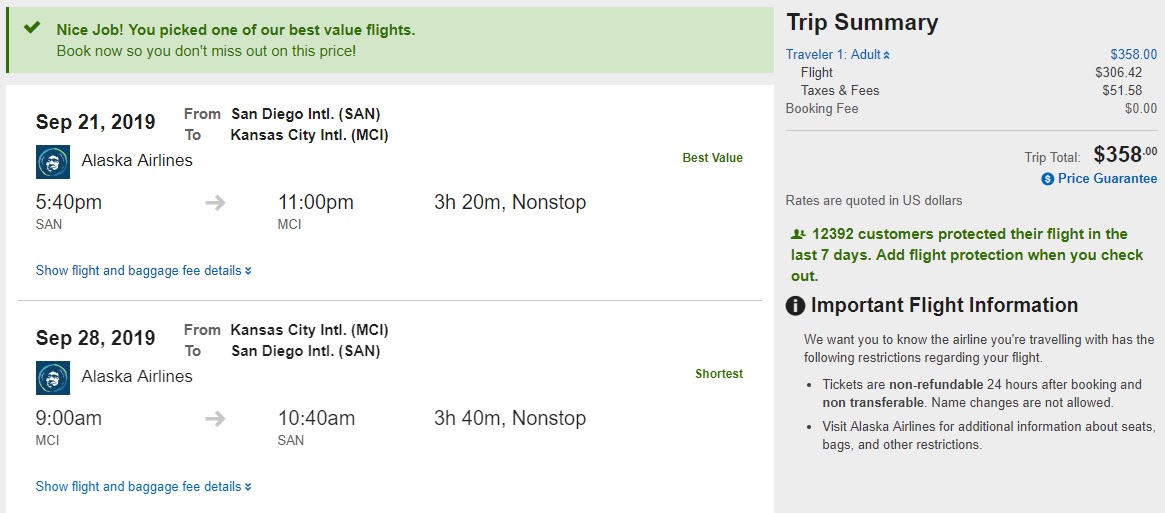The image size is (1165, 513).
Task: Select the Sep 21, 2019 date heading
Action: 96,122
